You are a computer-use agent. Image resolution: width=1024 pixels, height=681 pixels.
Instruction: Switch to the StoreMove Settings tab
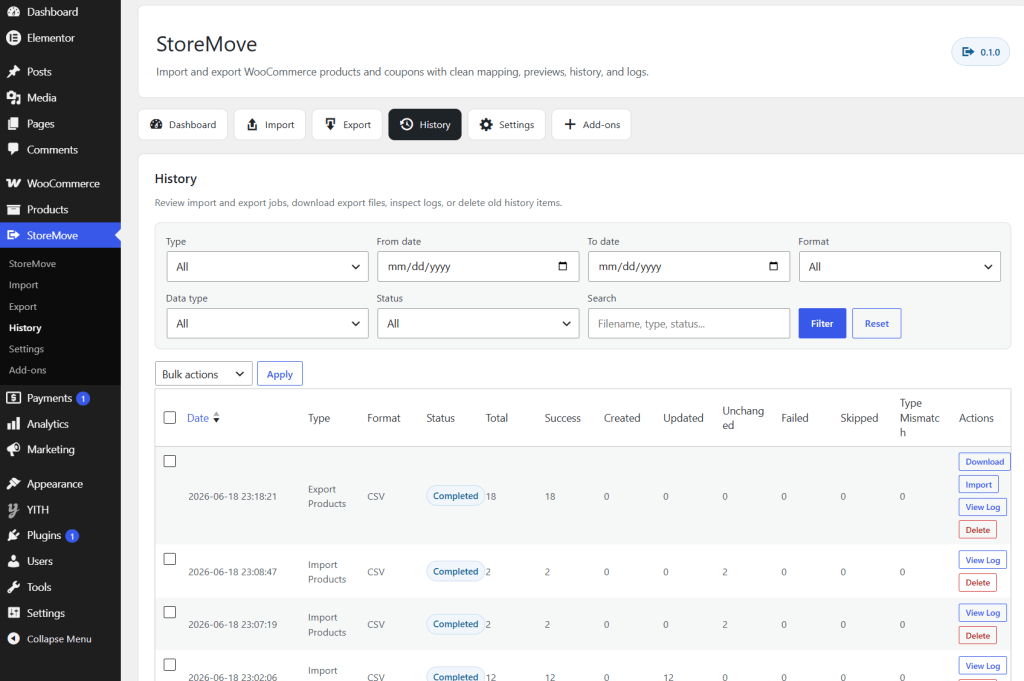click(x=507, y=124)
